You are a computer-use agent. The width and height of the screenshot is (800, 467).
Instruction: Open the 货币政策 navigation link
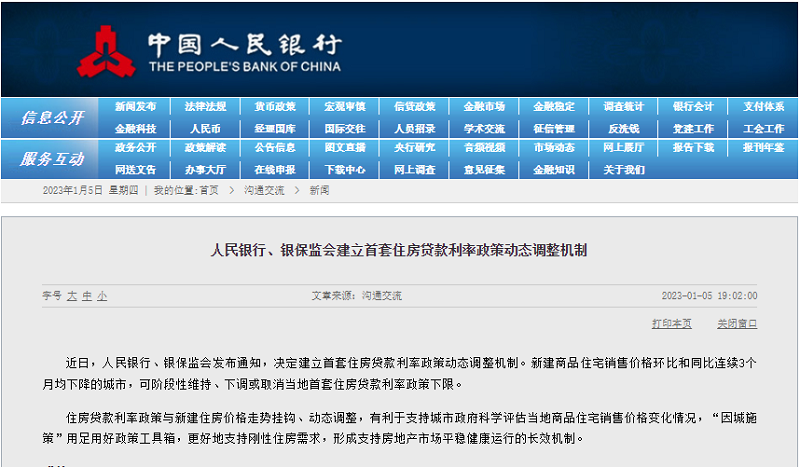tap(274, 107)
